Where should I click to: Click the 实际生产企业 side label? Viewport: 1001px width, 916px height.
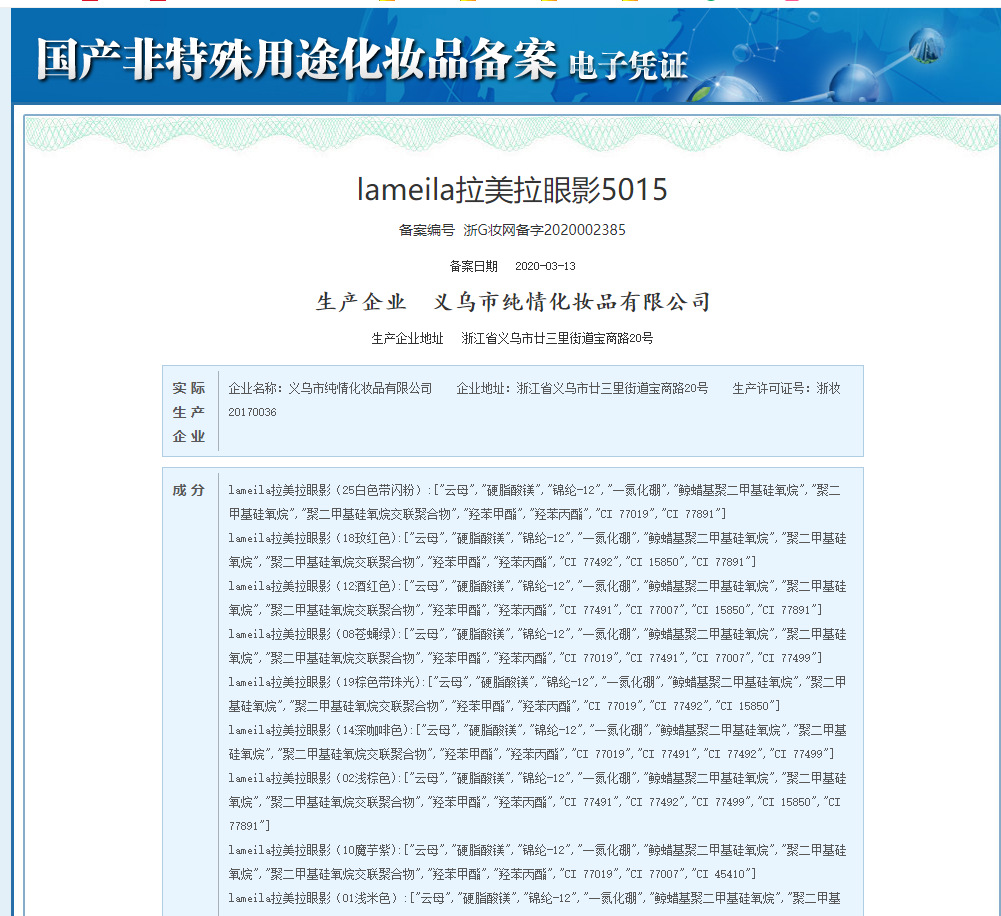click(189, 412)
